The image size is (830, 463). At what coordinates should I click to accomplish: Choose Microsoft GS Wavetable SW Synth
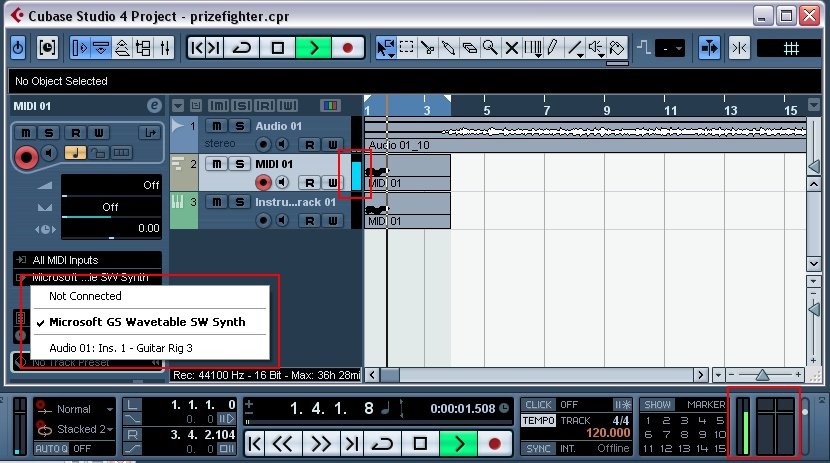click(x=150, y=322)
